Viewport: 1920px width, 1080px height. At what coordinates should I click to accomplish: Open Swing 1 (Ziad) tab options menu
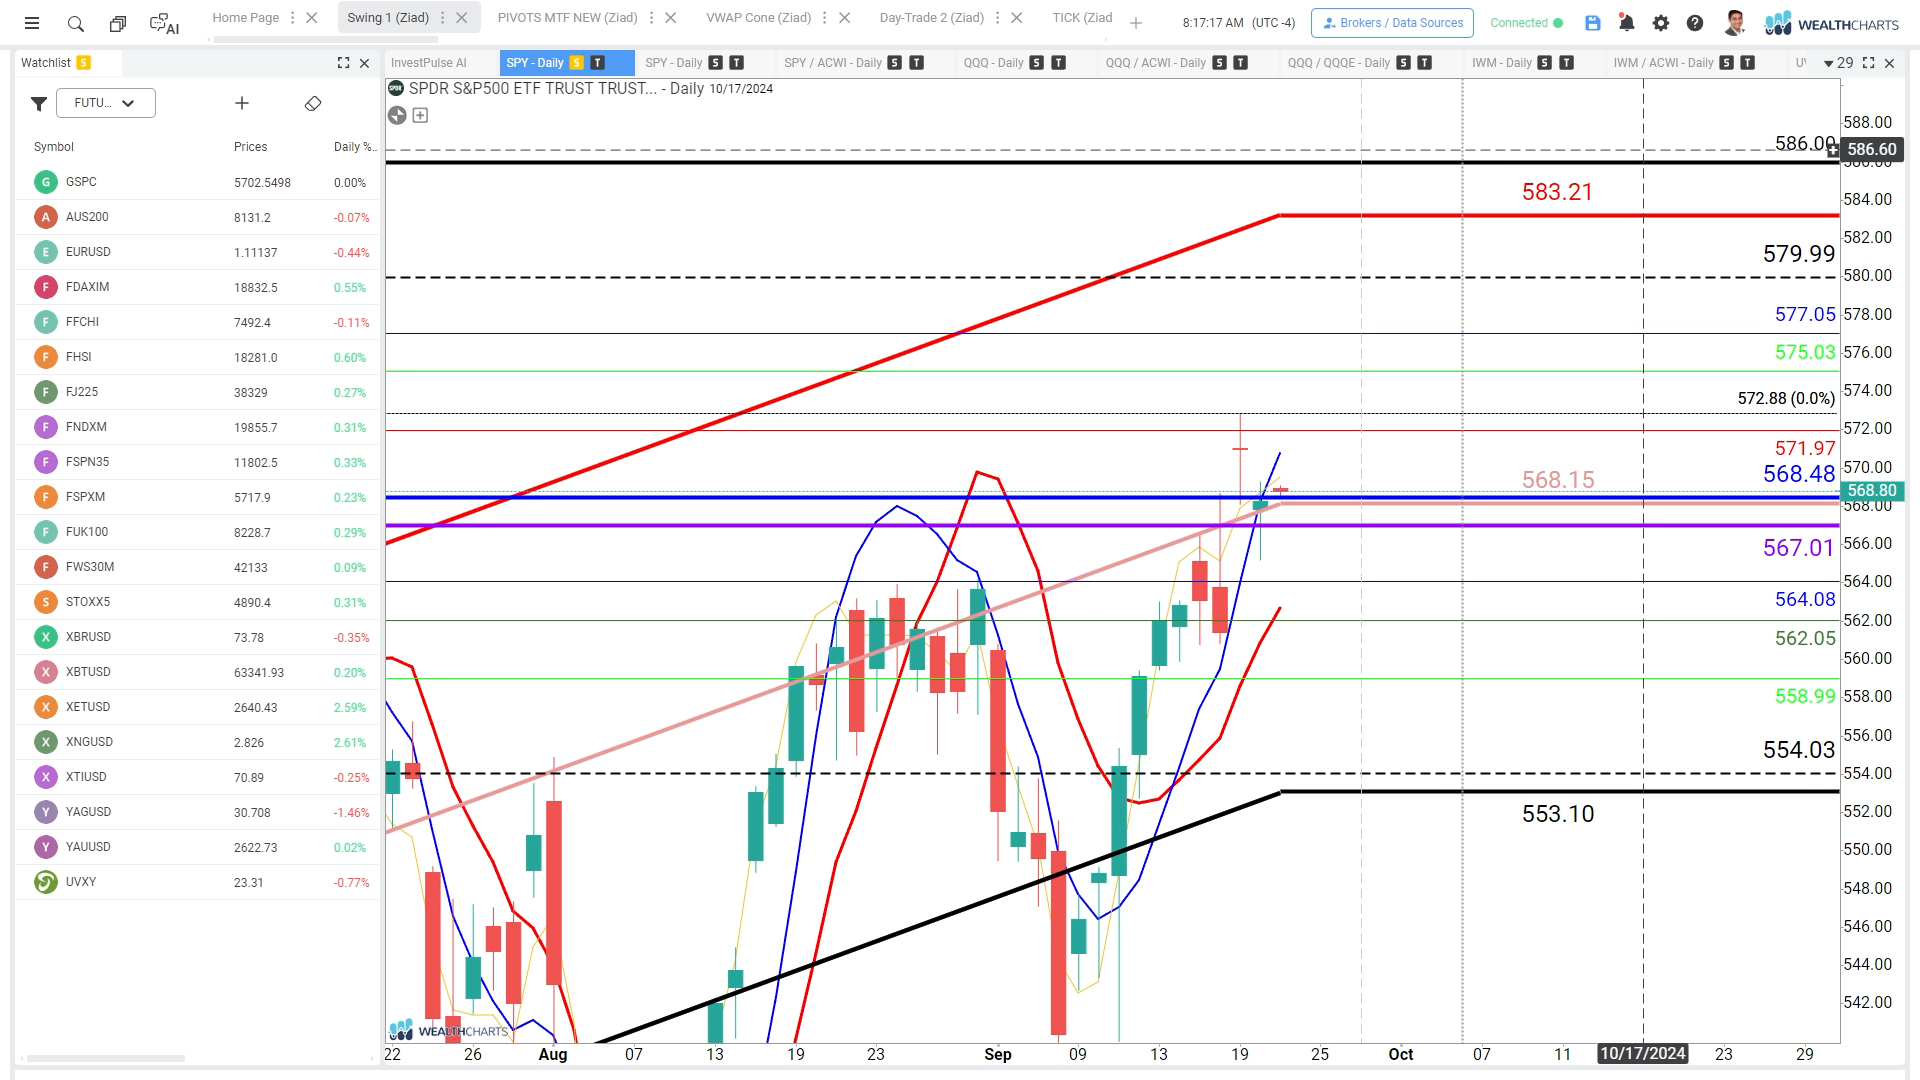coord(442,18)
